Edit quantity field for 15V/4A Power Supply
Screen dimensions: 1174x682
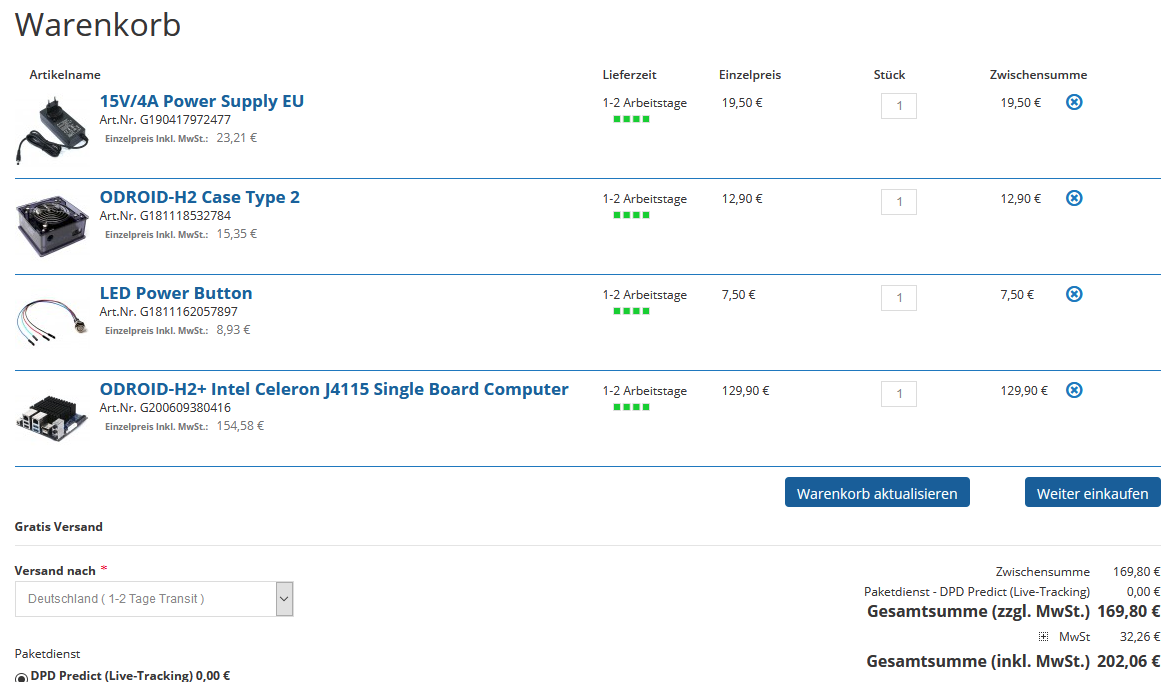click(898, 106)
